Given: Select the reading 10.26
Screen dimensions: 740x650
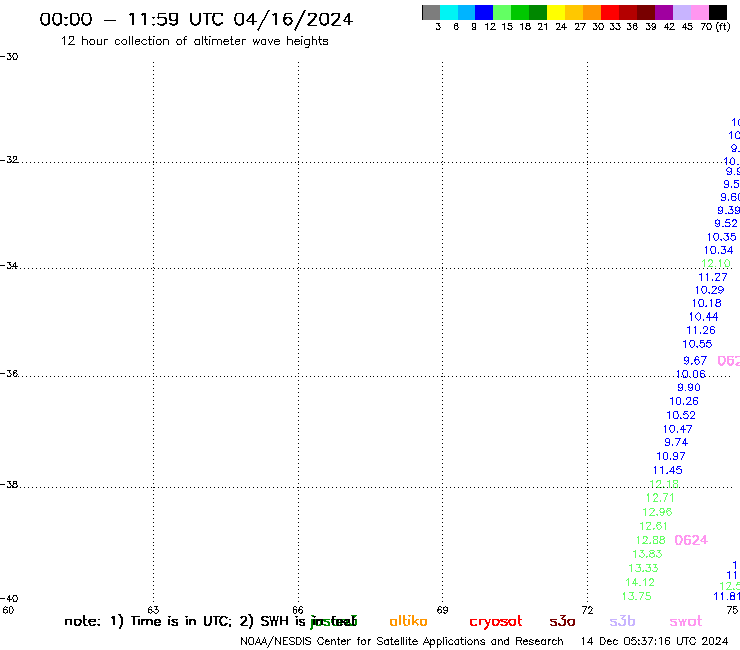Looking at the screenshot, I should click(684, 402).
